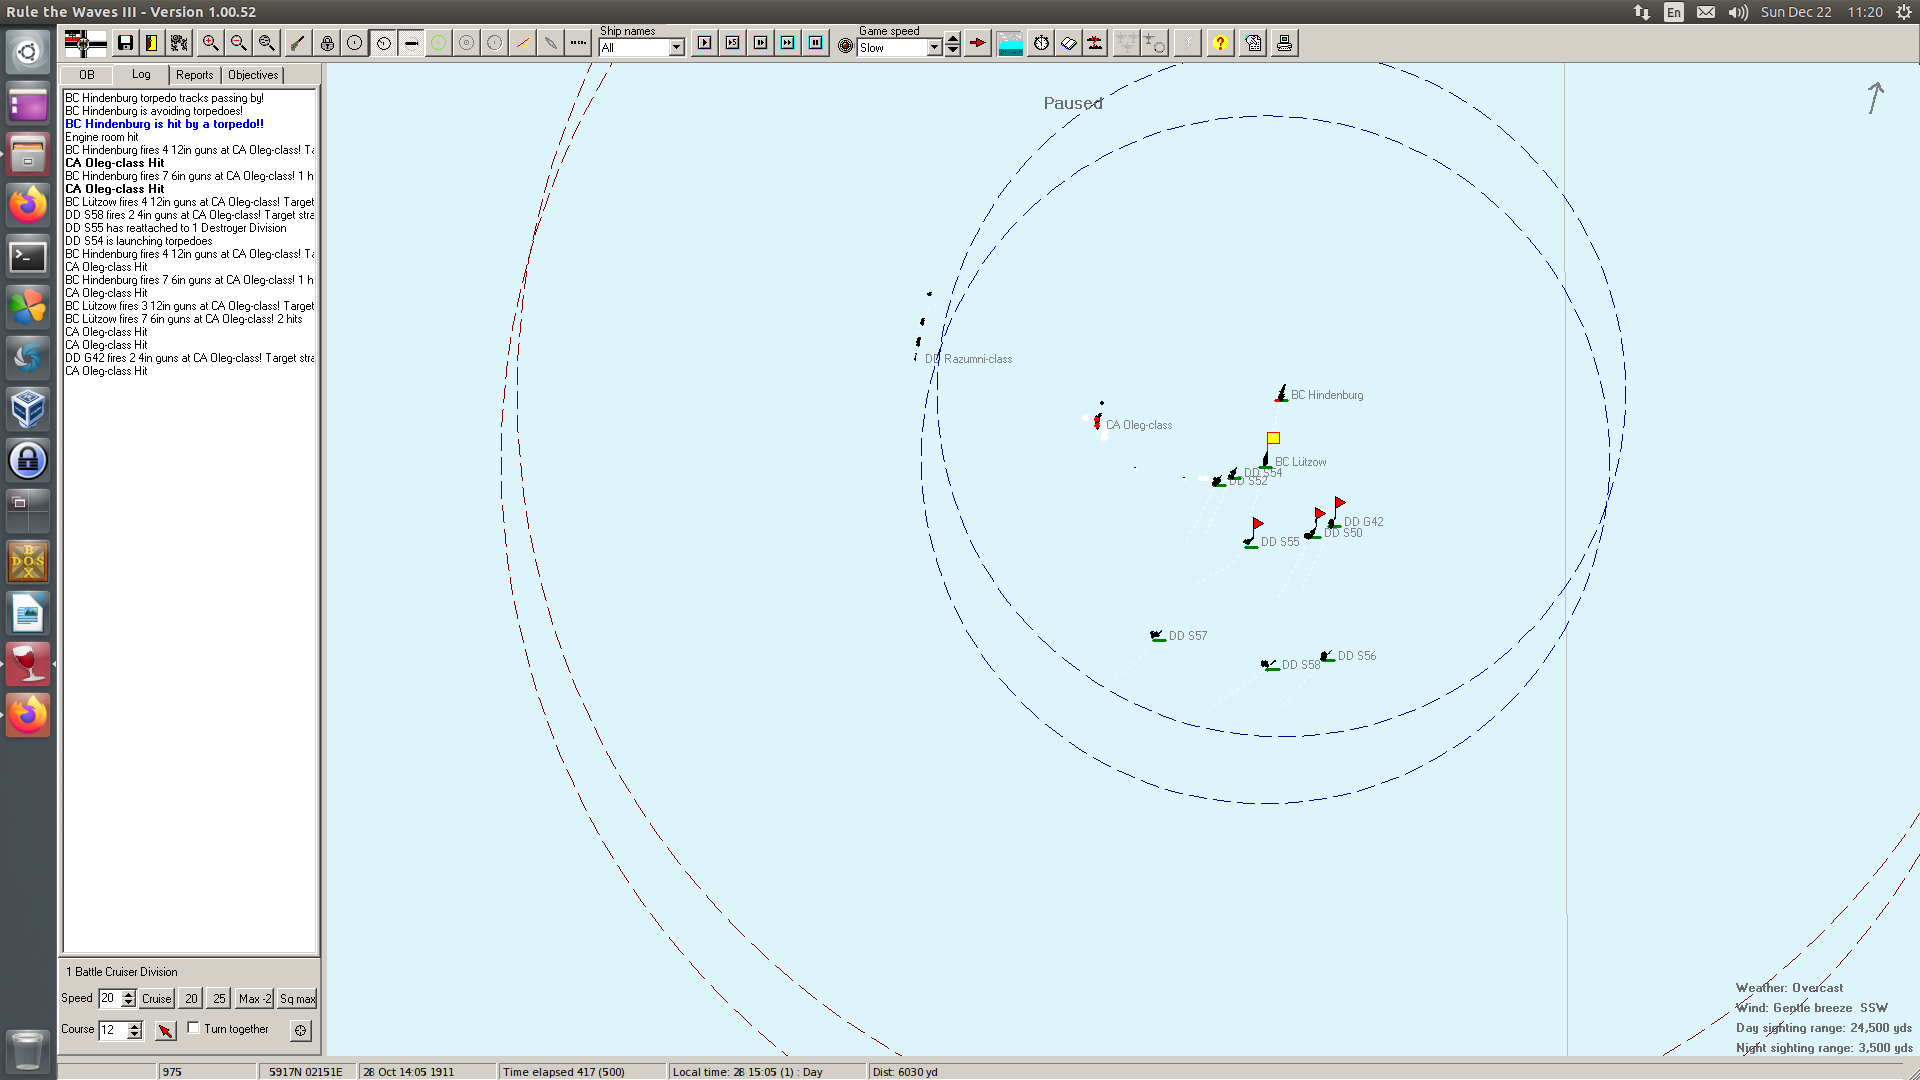
Task: Click the notes document toolbar icon
Action: 1254,43
